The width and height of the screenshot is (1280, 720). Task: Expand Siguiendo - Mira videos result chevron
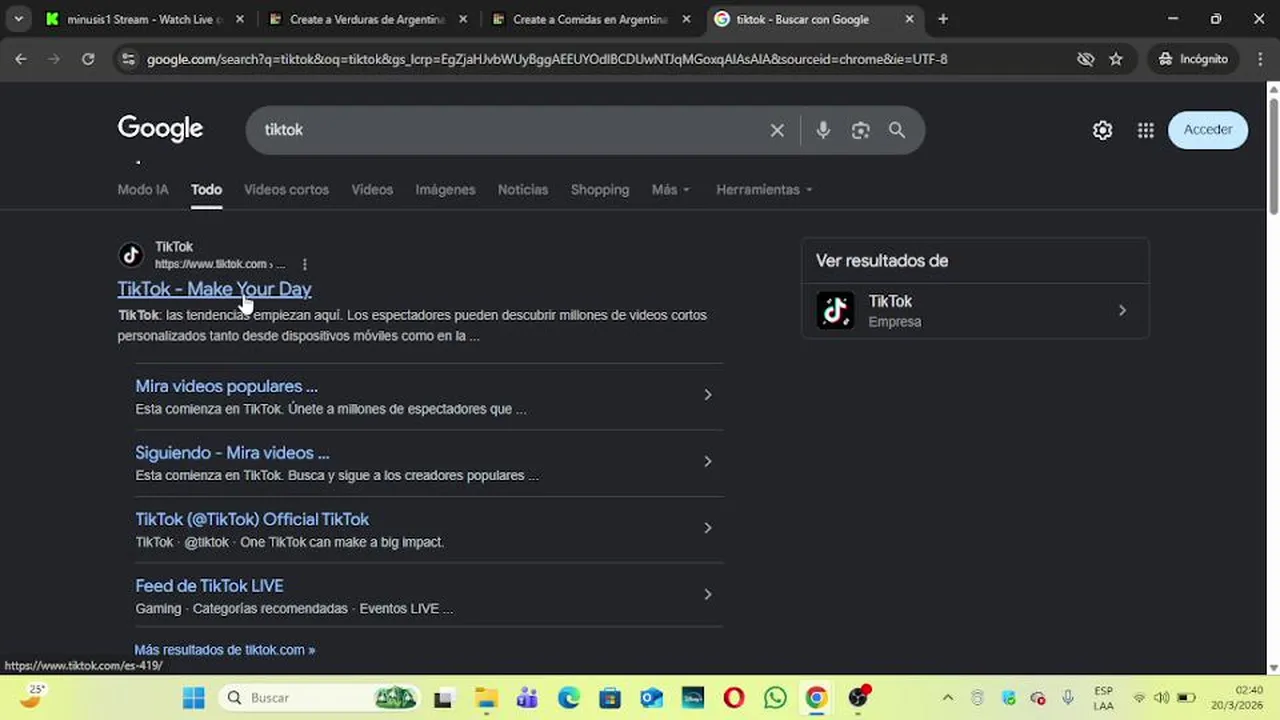click(x=707, y=461)
